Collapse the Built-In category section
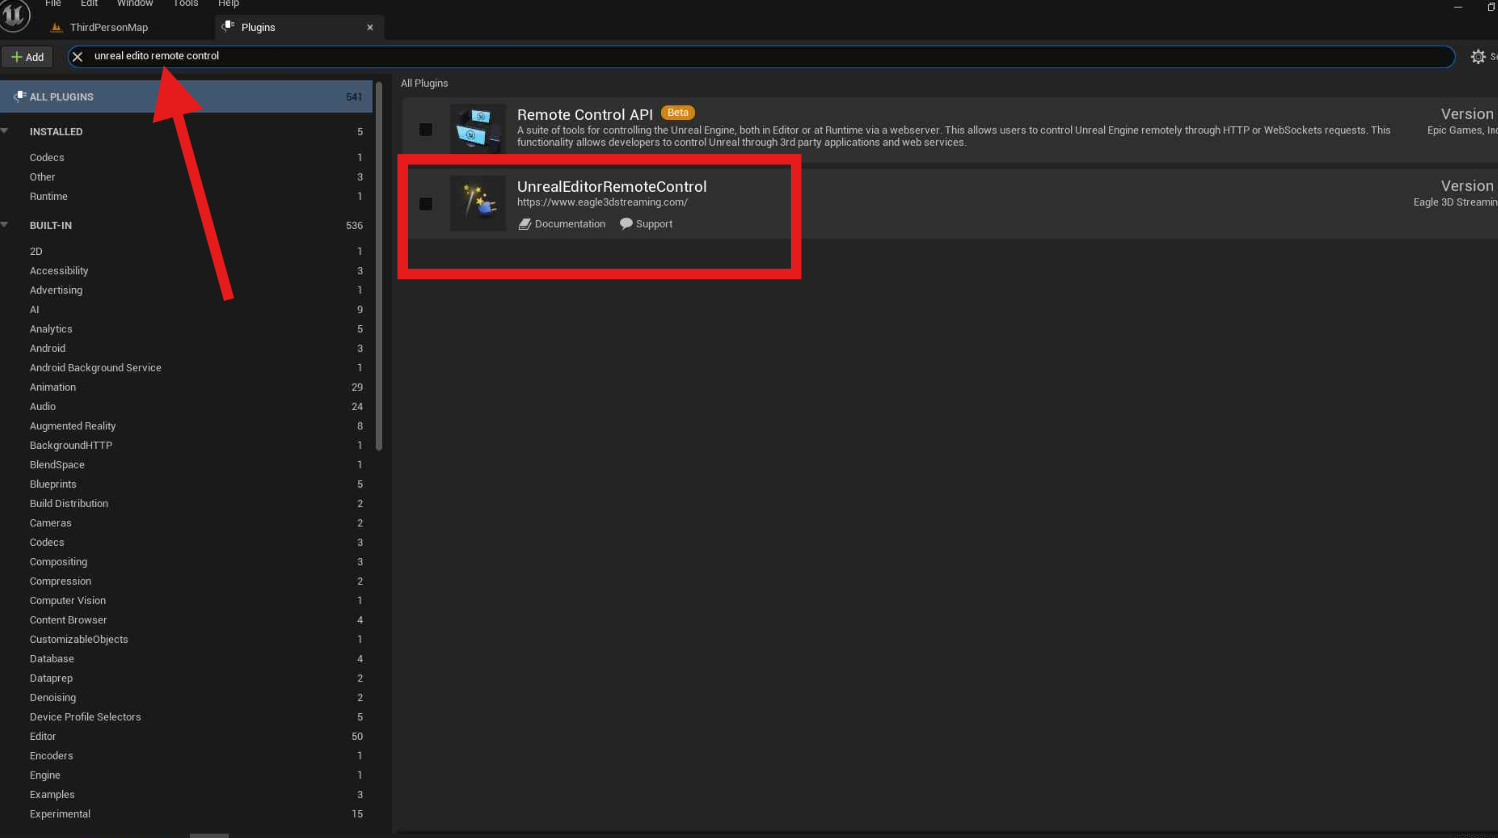Image resolution: width=1498 pixels, height=838 pixels. pos(5,225)
